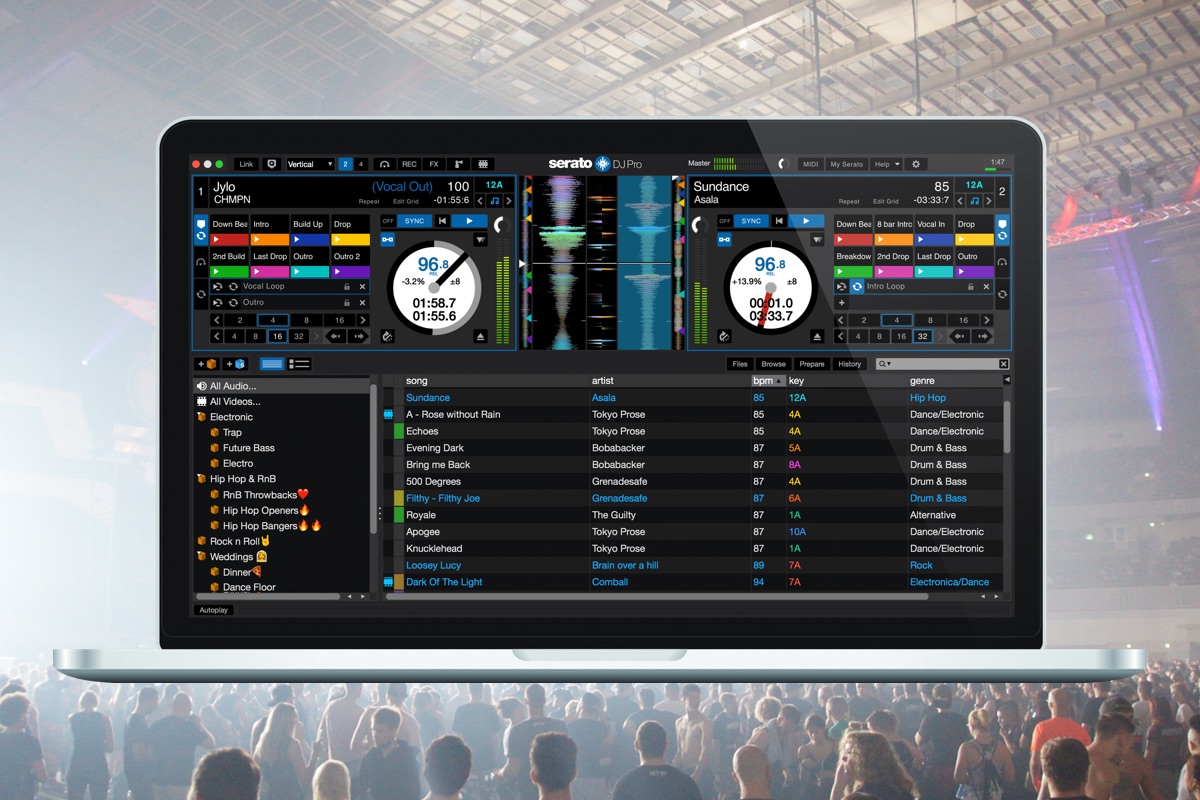
Task: Collapse the library column chooser arrow
Action: pyautogui.click(x=1006, y=380)
